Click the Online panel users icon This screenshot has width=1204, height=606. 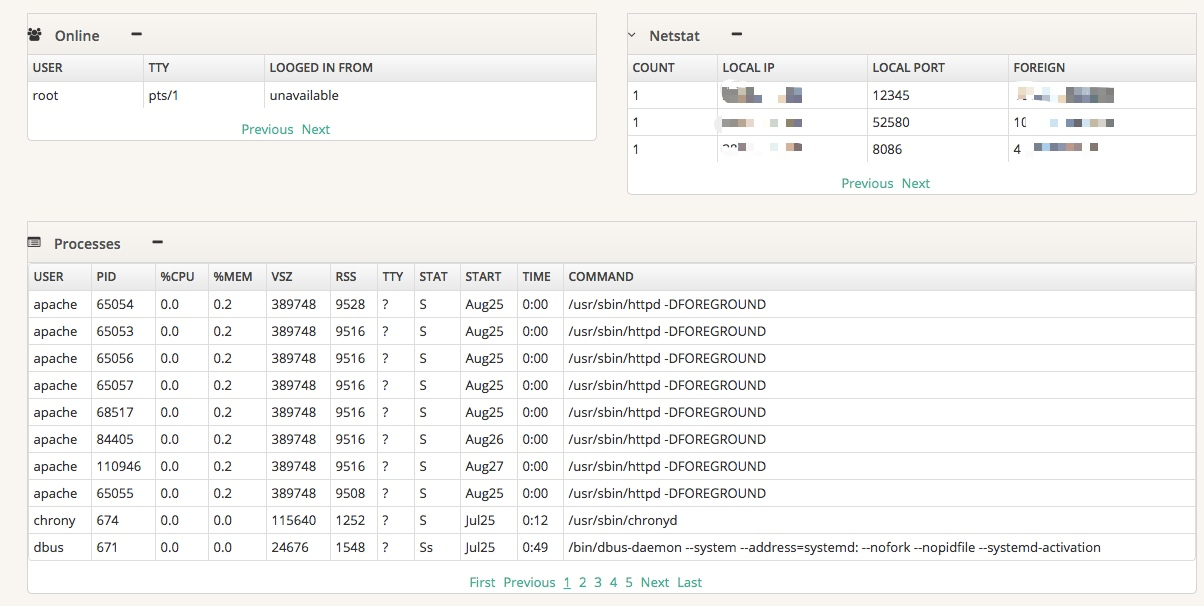click(x=35, y=35)
